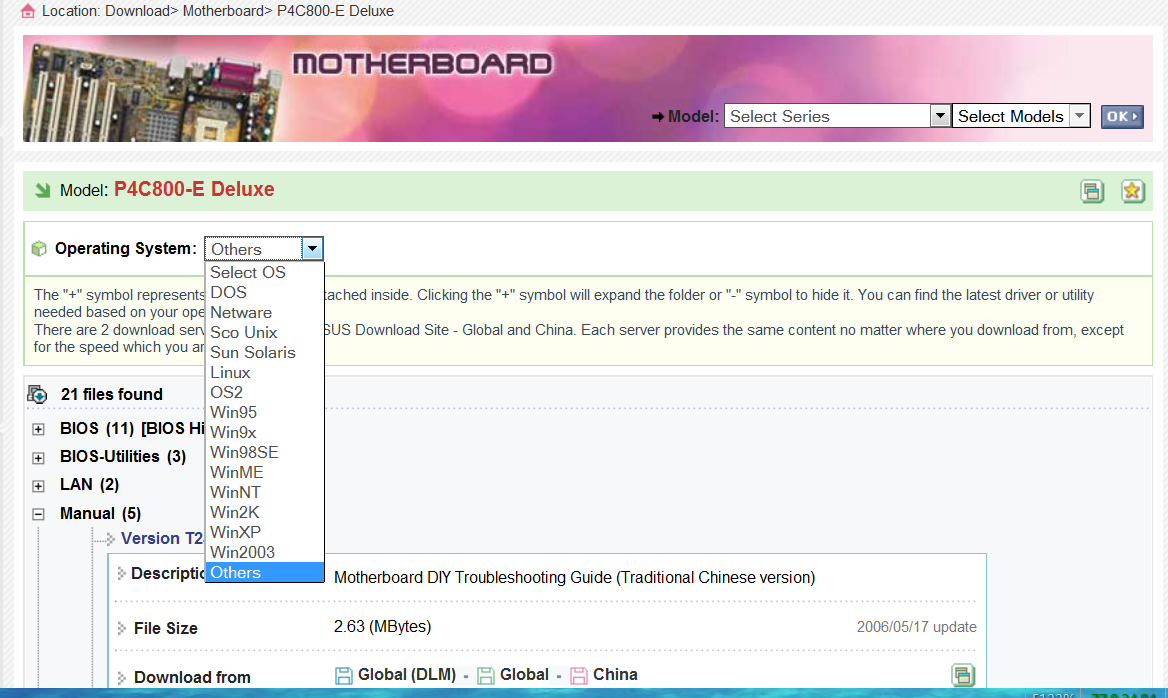Choose Sun Solaris from the OS list
This screenshot has width=1168, height=698.
pos(264,353)
